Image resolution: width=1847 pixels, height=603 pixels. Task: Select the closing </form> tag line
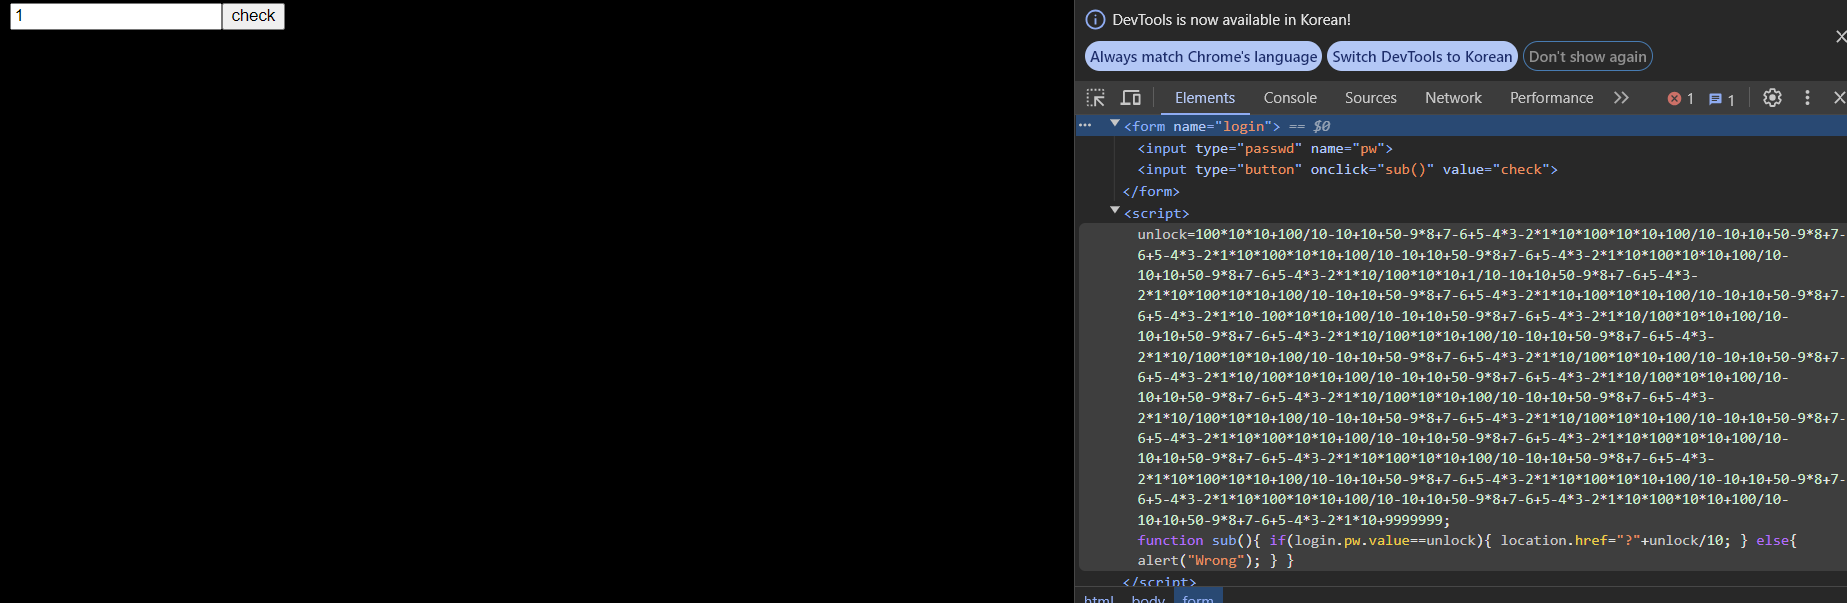tap(1151, 192)
